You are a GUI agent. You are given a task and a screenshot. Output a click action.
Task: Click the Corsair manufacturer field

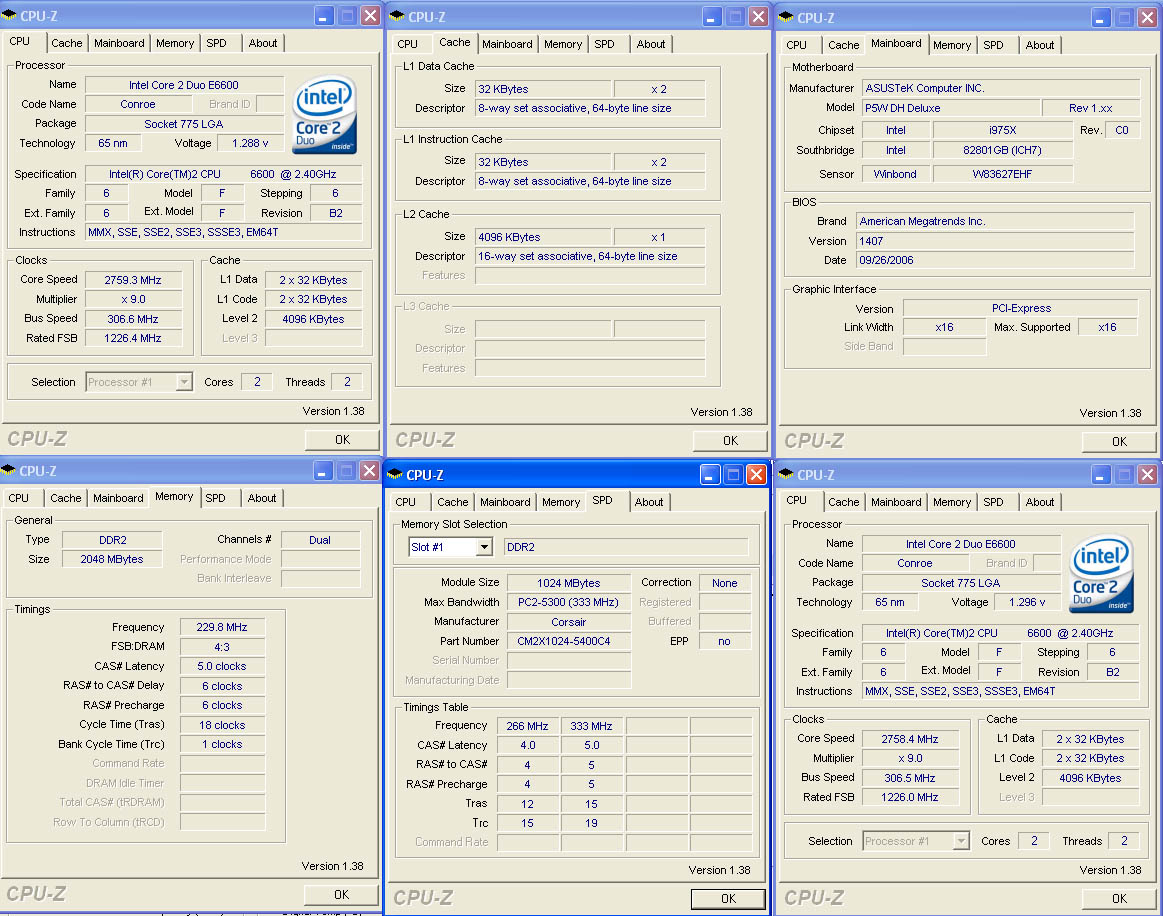569,622
